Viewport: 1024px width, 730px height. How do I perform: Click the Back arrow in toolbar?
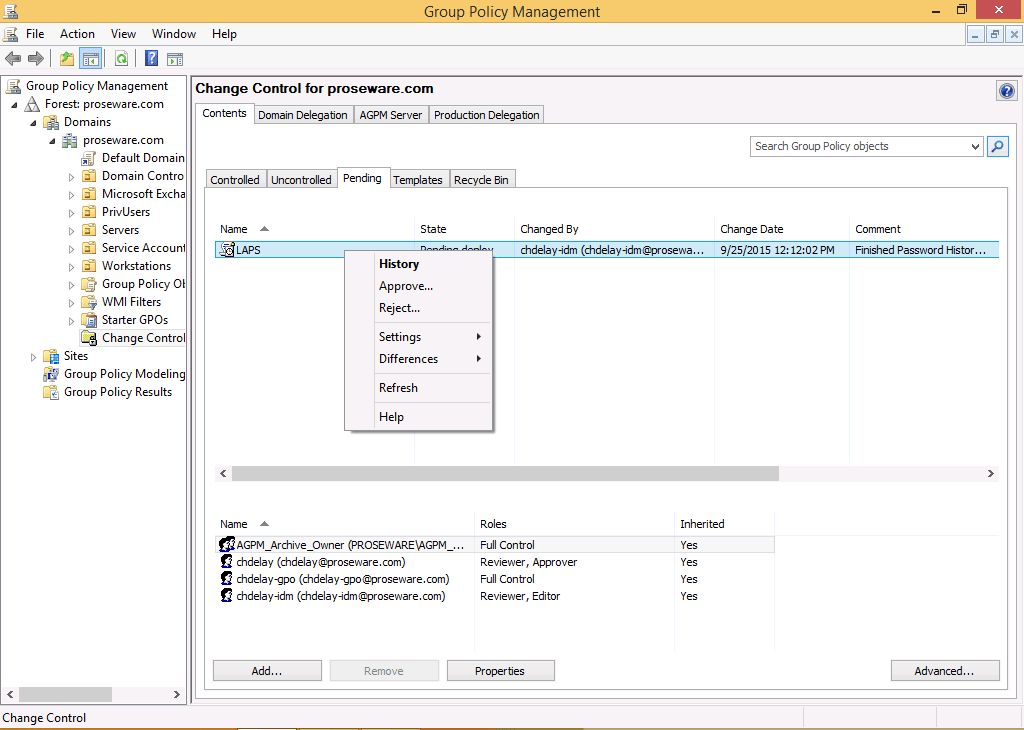(13, 59)
